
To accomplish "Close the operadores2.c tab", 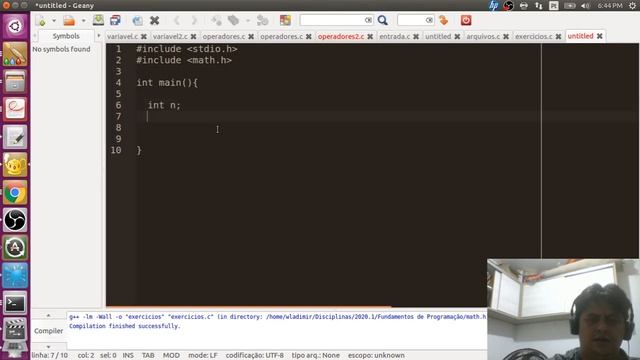I will pyautogui.click(x=370, y=36).
